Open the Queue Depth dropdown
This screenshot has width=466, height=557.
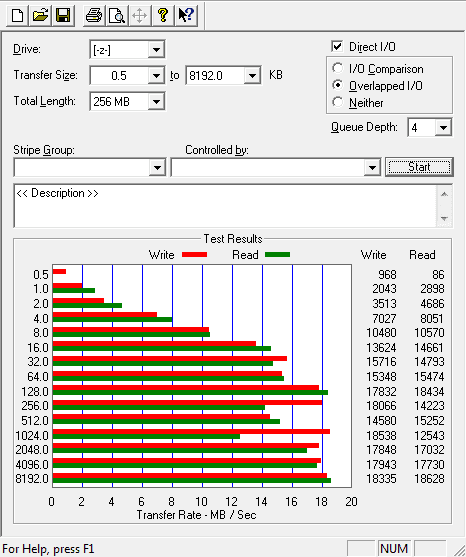(443, 128)
